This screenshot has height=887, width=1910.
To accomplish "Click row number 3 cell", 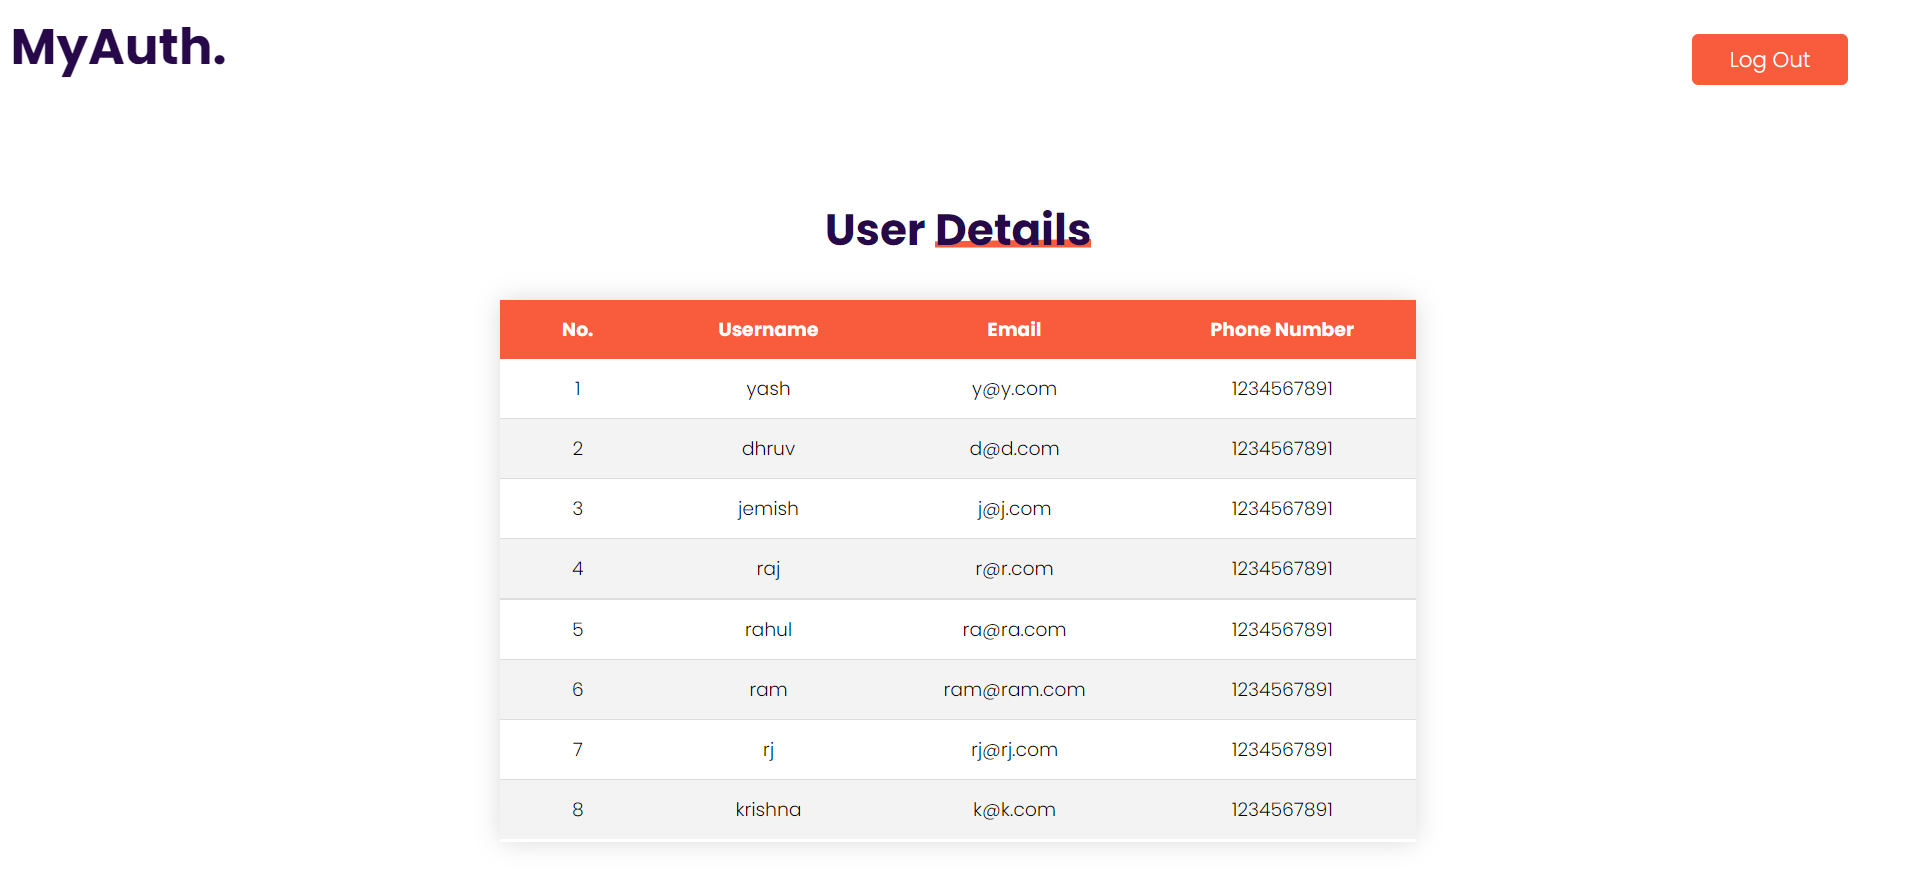I will [x=577, y=509].
